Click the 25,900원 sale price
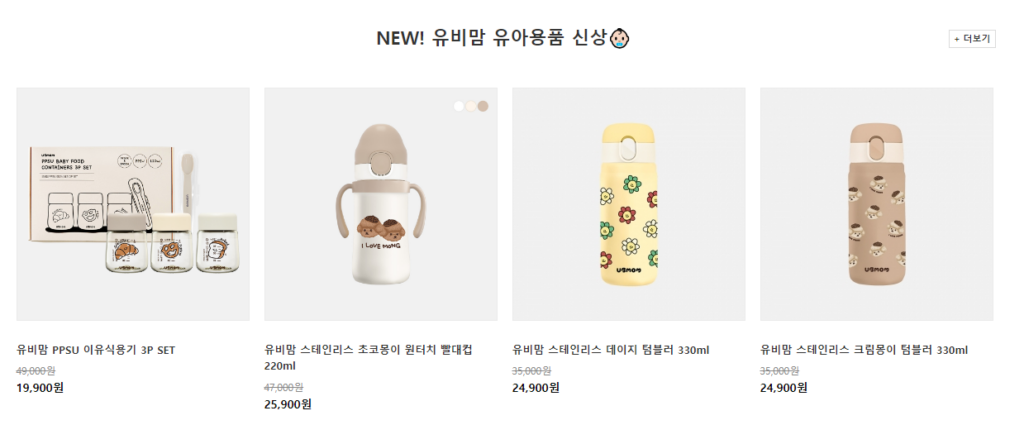The height and width of the screenshot is (425, 1024). 288,404
